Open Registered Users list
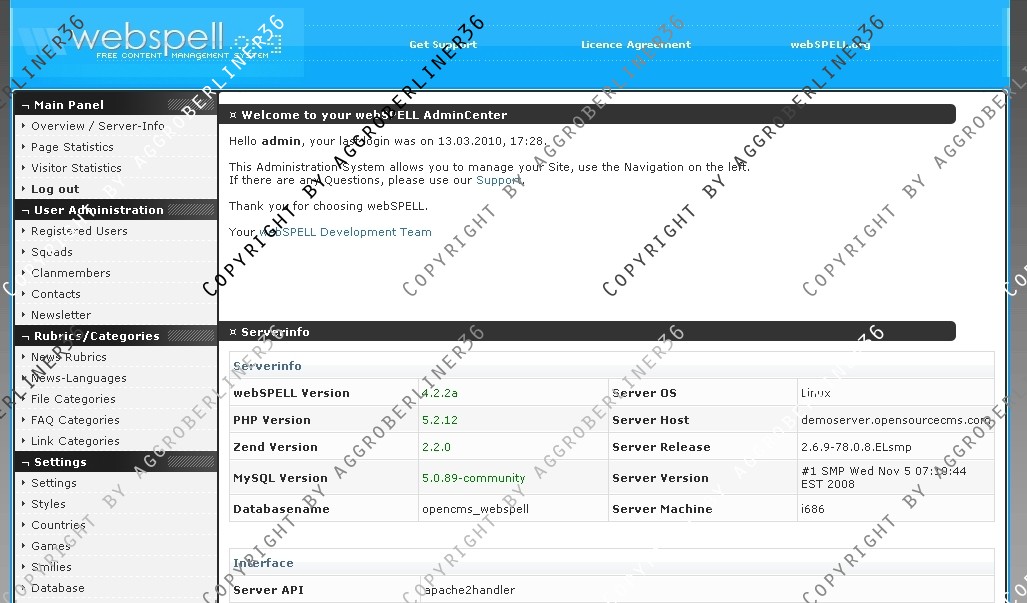The width and height of the screenshot is (1027, 603). pyautogui.click(x=79, y=231)
